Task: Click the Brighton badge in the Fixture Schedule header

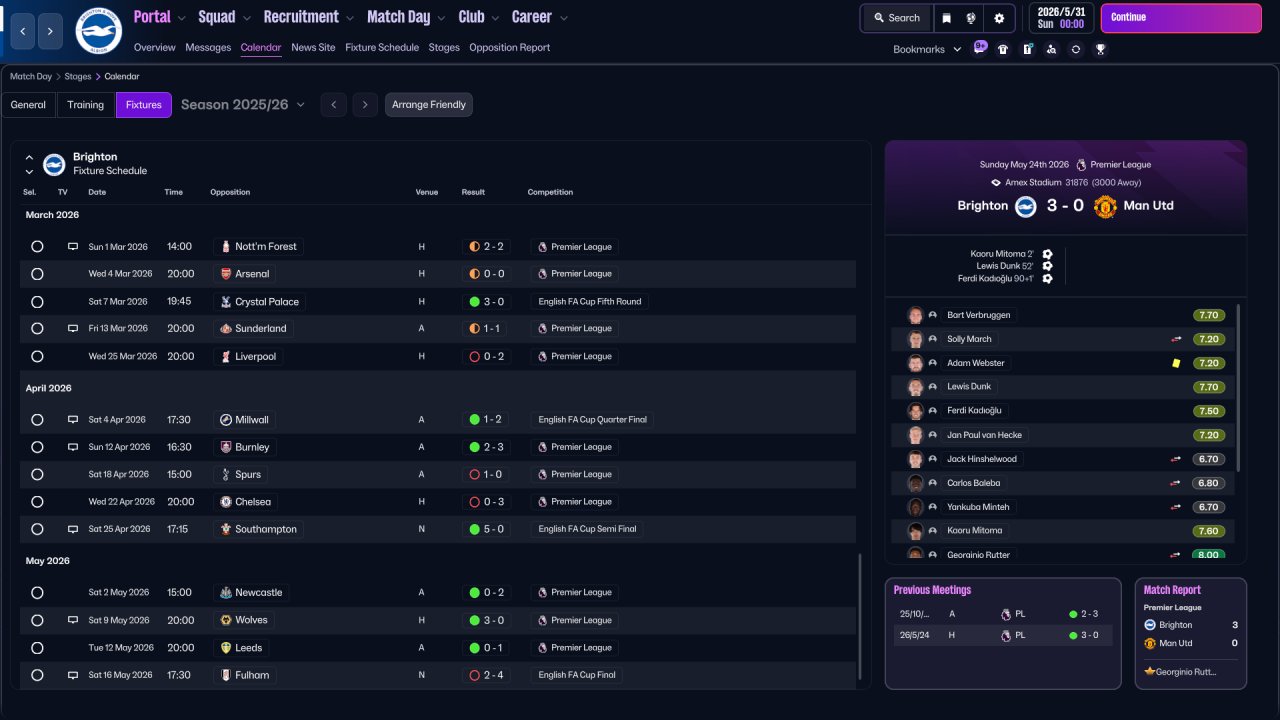Action: point(54,164)
